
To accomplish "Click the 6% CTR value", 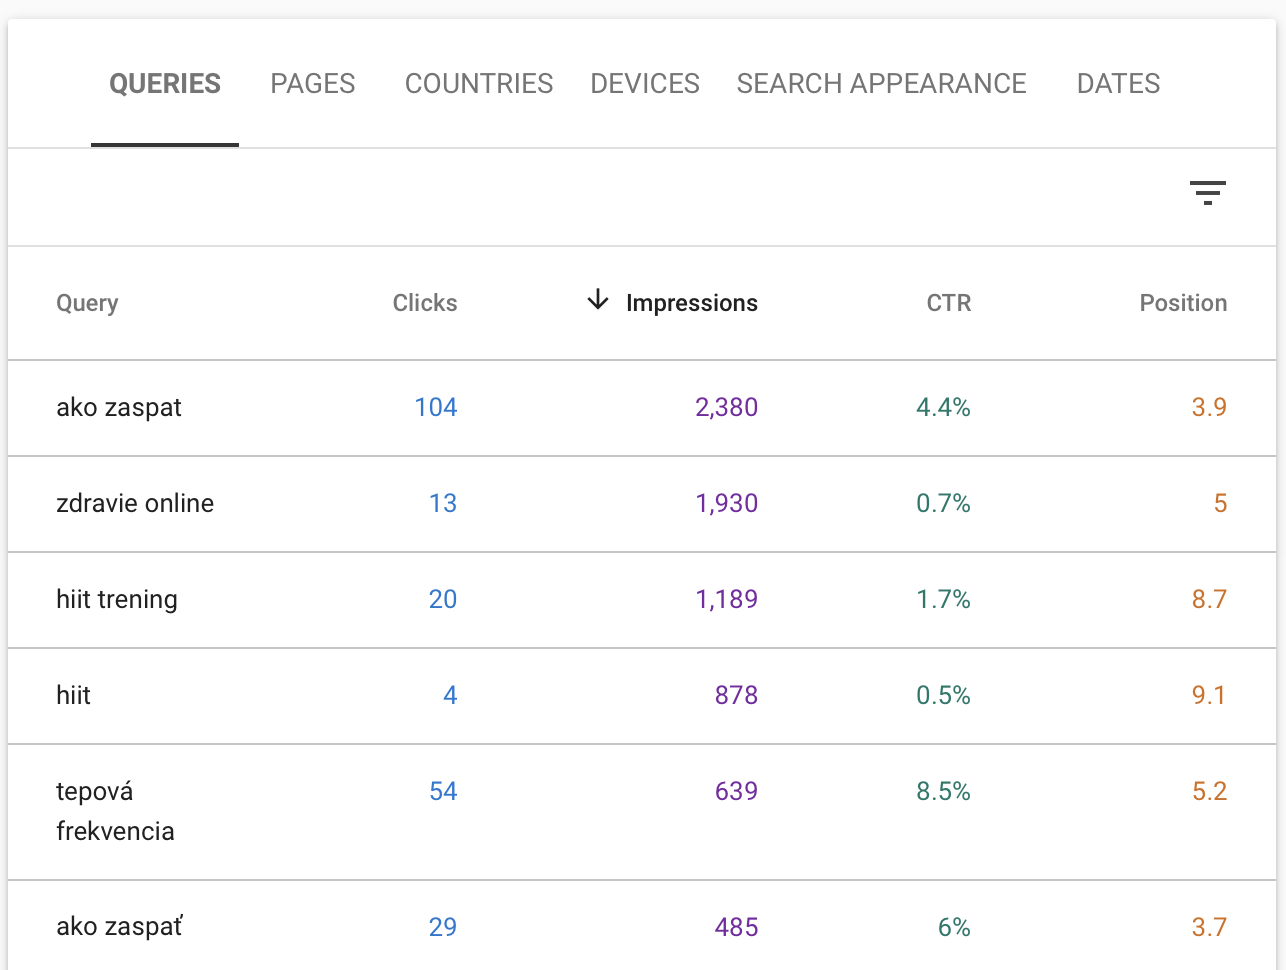I will coord(954,927).
